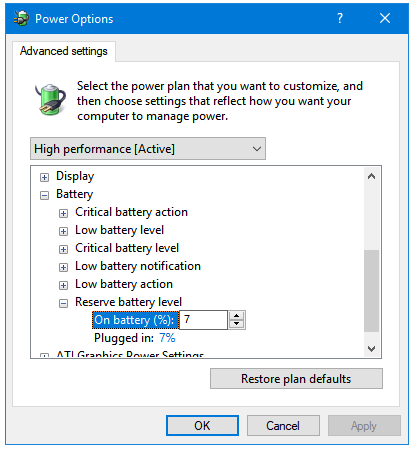Click the help question mark button
The height and width of the screenshot is (451, 413).
tap(340, 18)
